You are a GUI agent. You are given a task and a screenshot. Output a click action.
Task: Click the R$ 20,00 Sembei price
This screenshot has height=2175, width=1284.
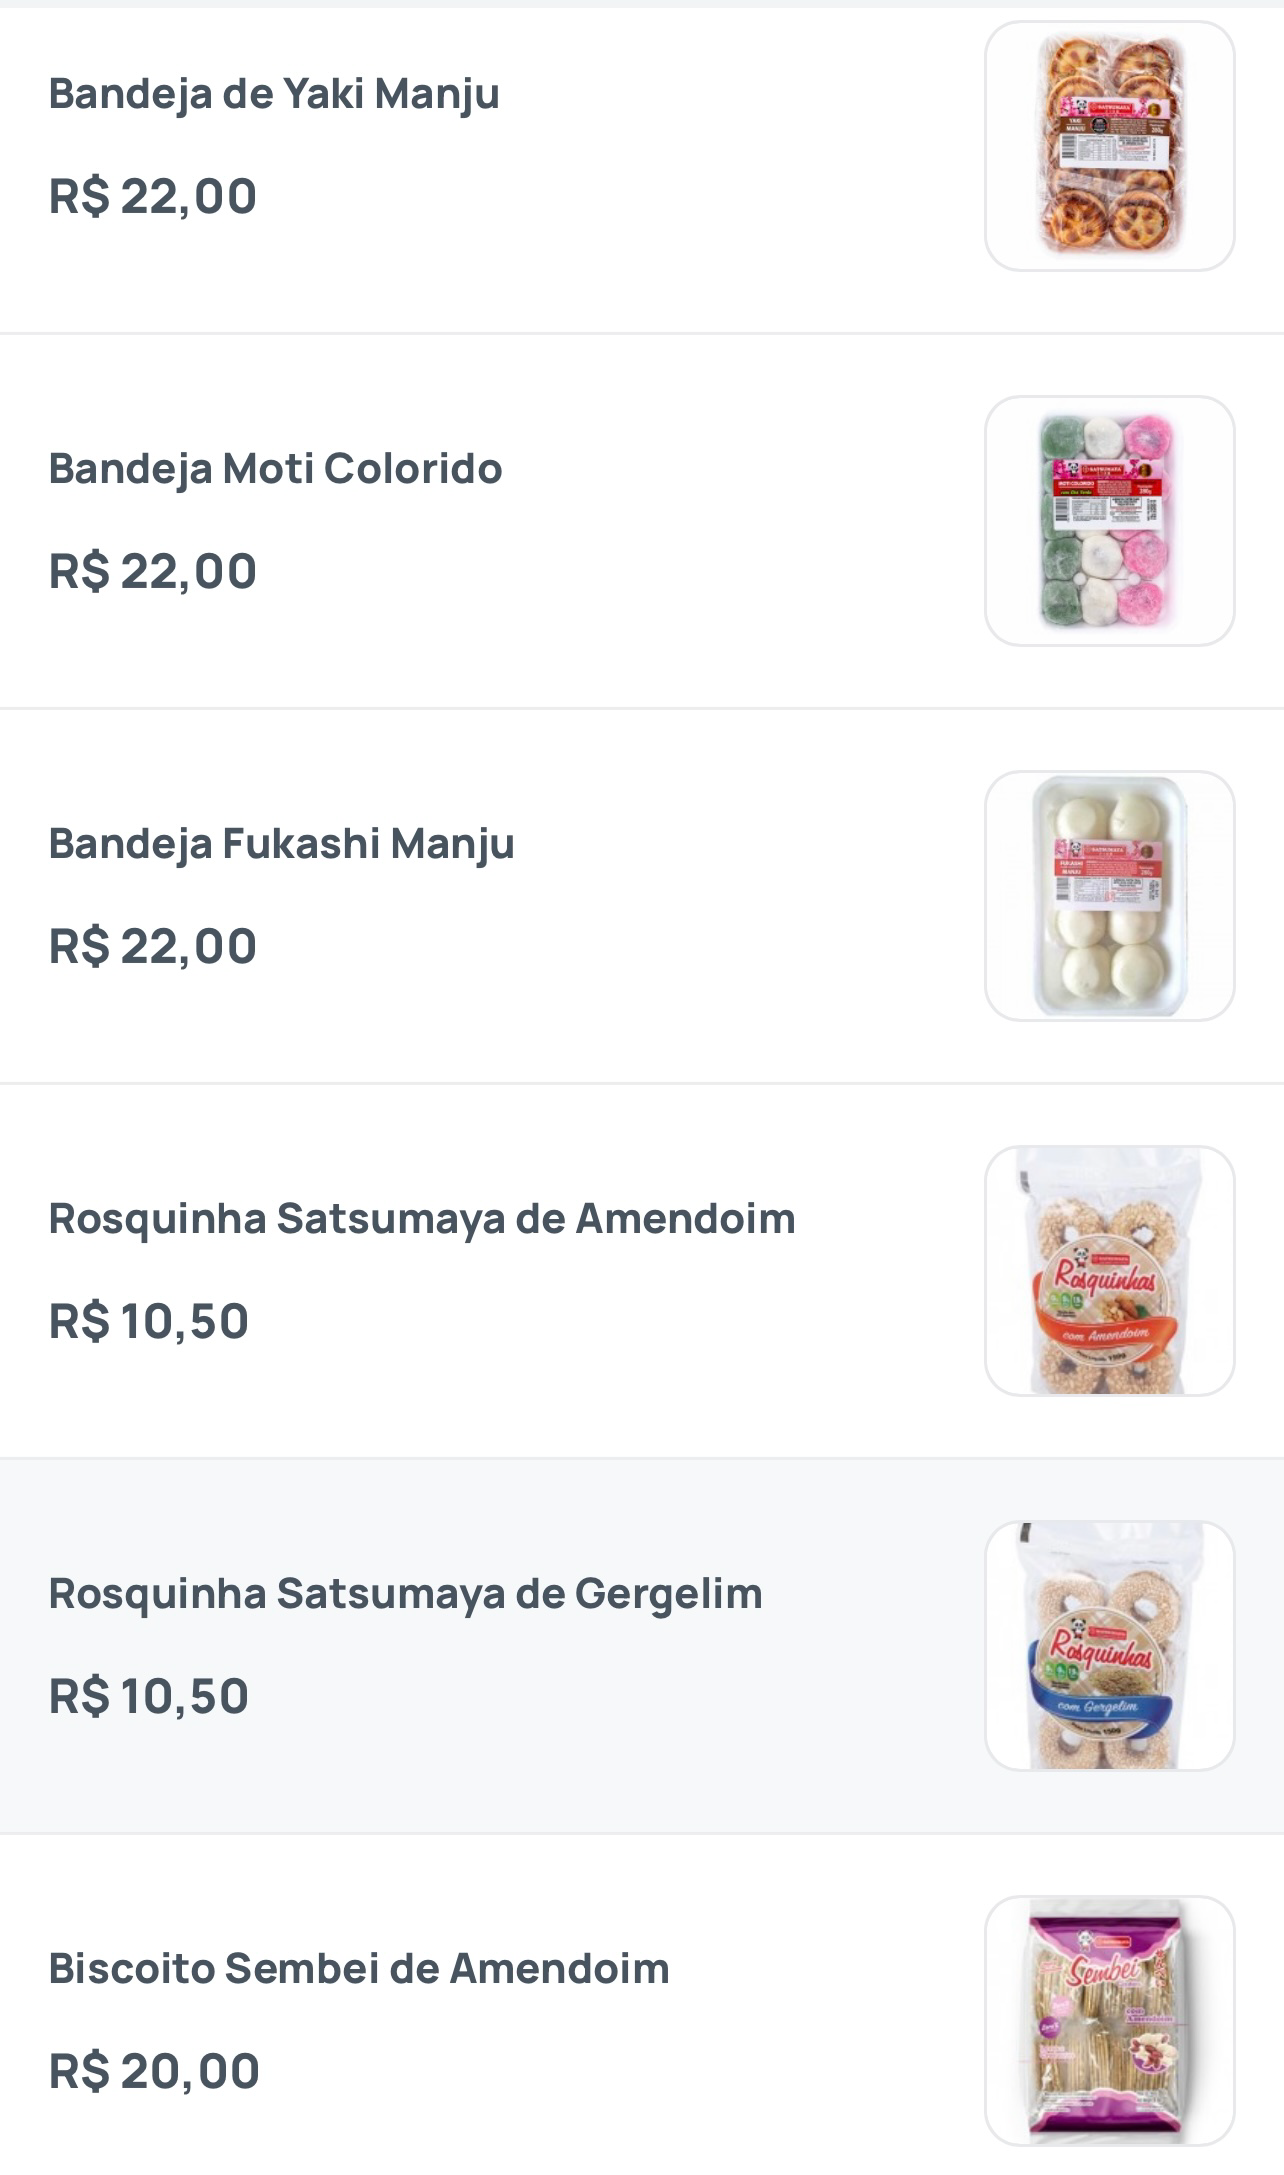point(154,2071)
